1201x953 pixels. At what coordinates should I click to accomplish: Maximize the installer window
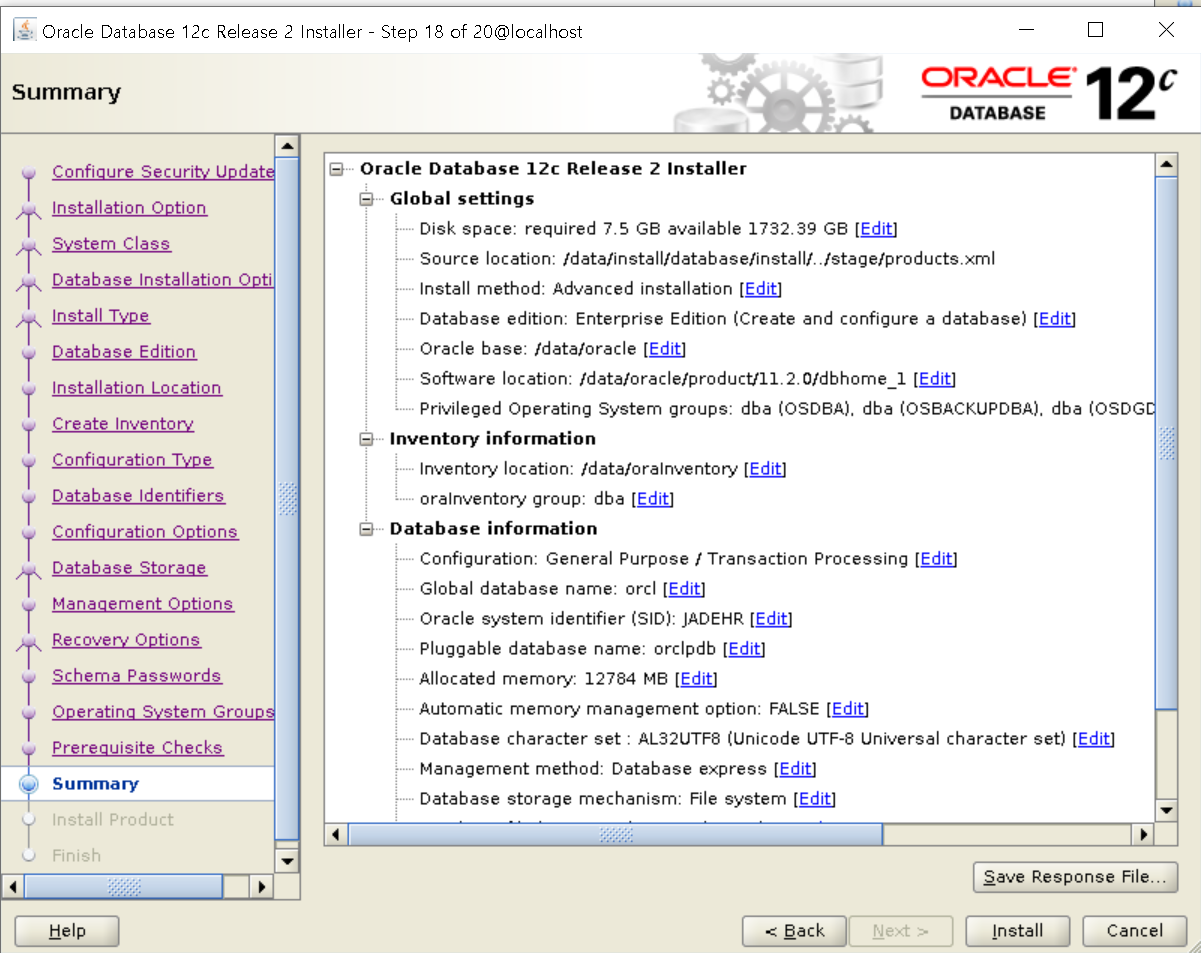click(x=1095, y=30)
